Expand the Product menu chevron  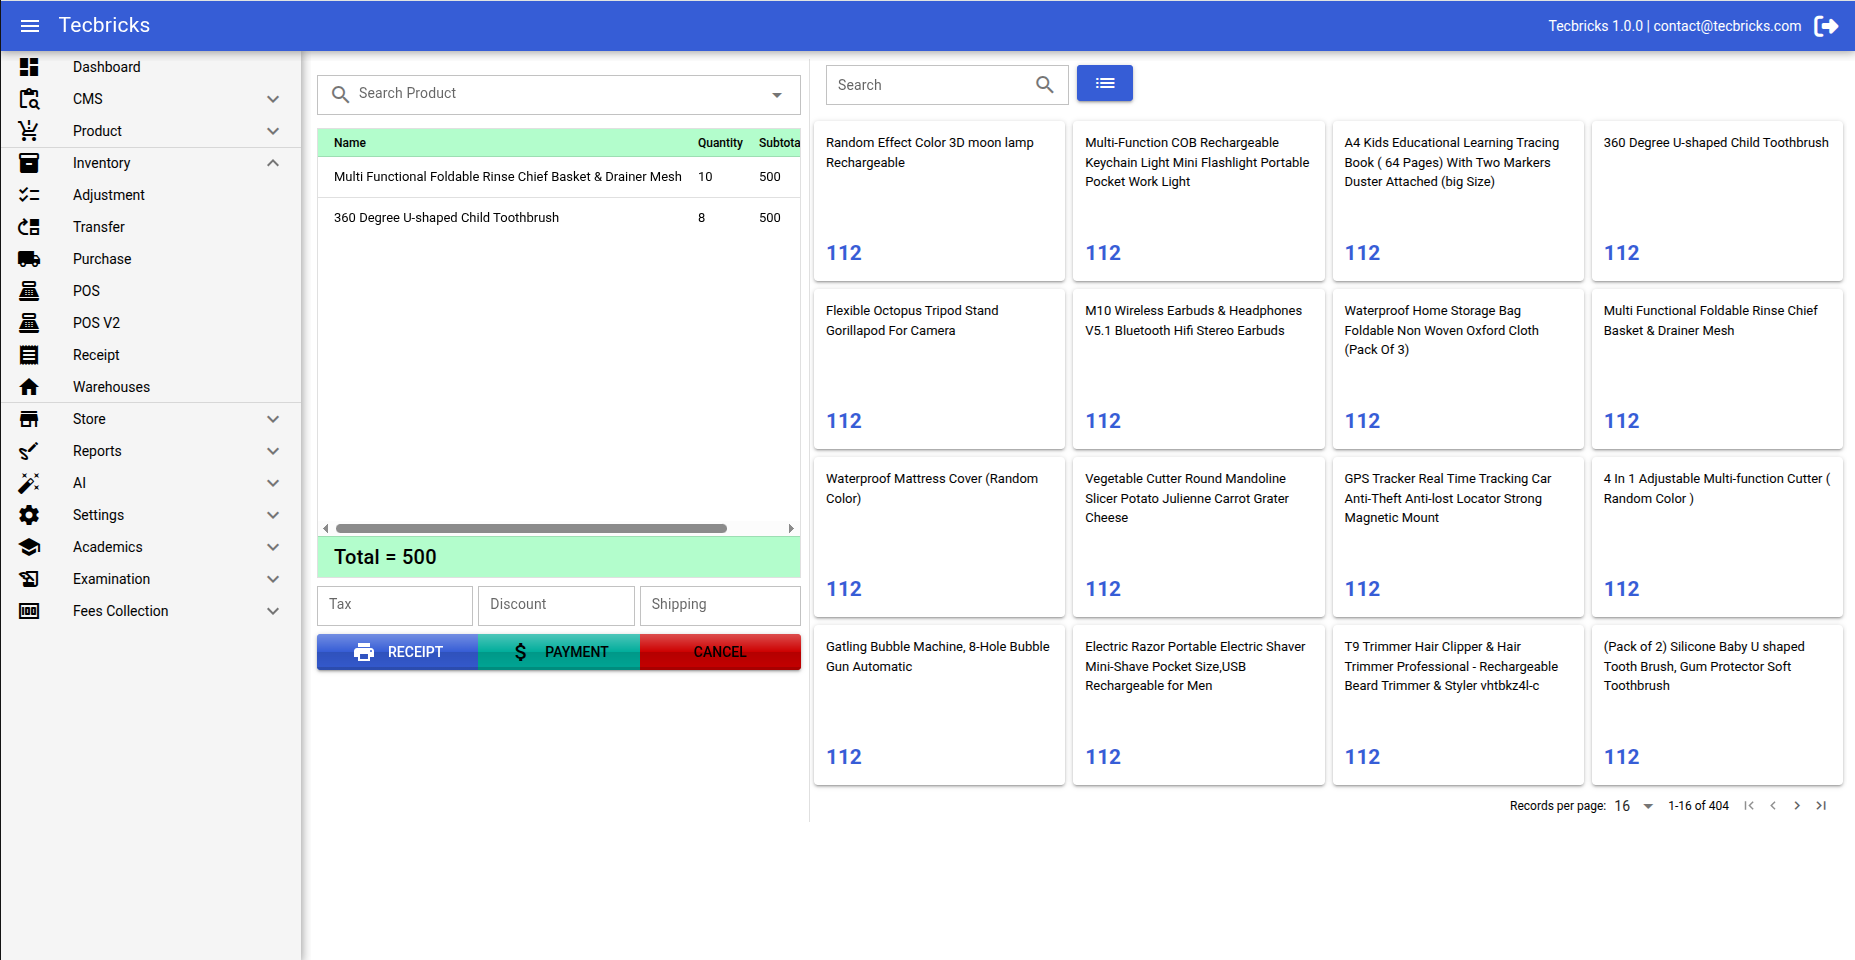click(x=273, y=131)
